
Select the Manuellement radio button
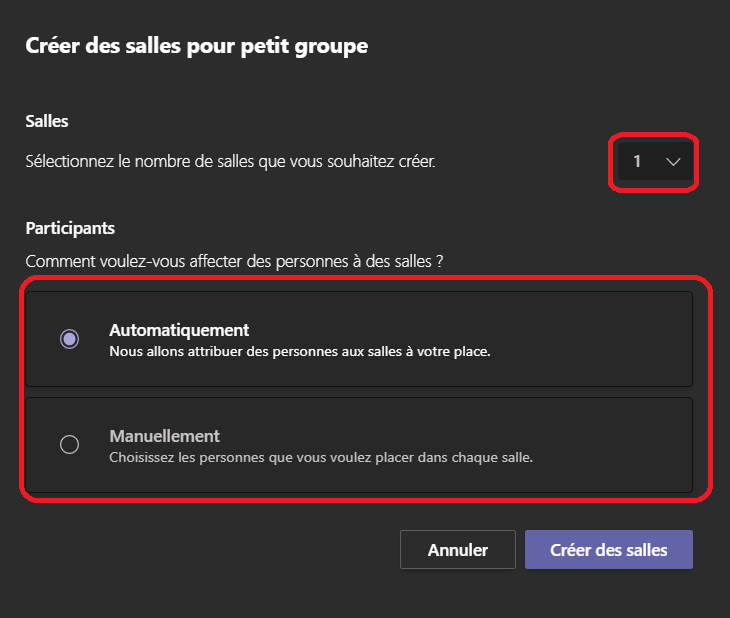click(x=69, y=444)
